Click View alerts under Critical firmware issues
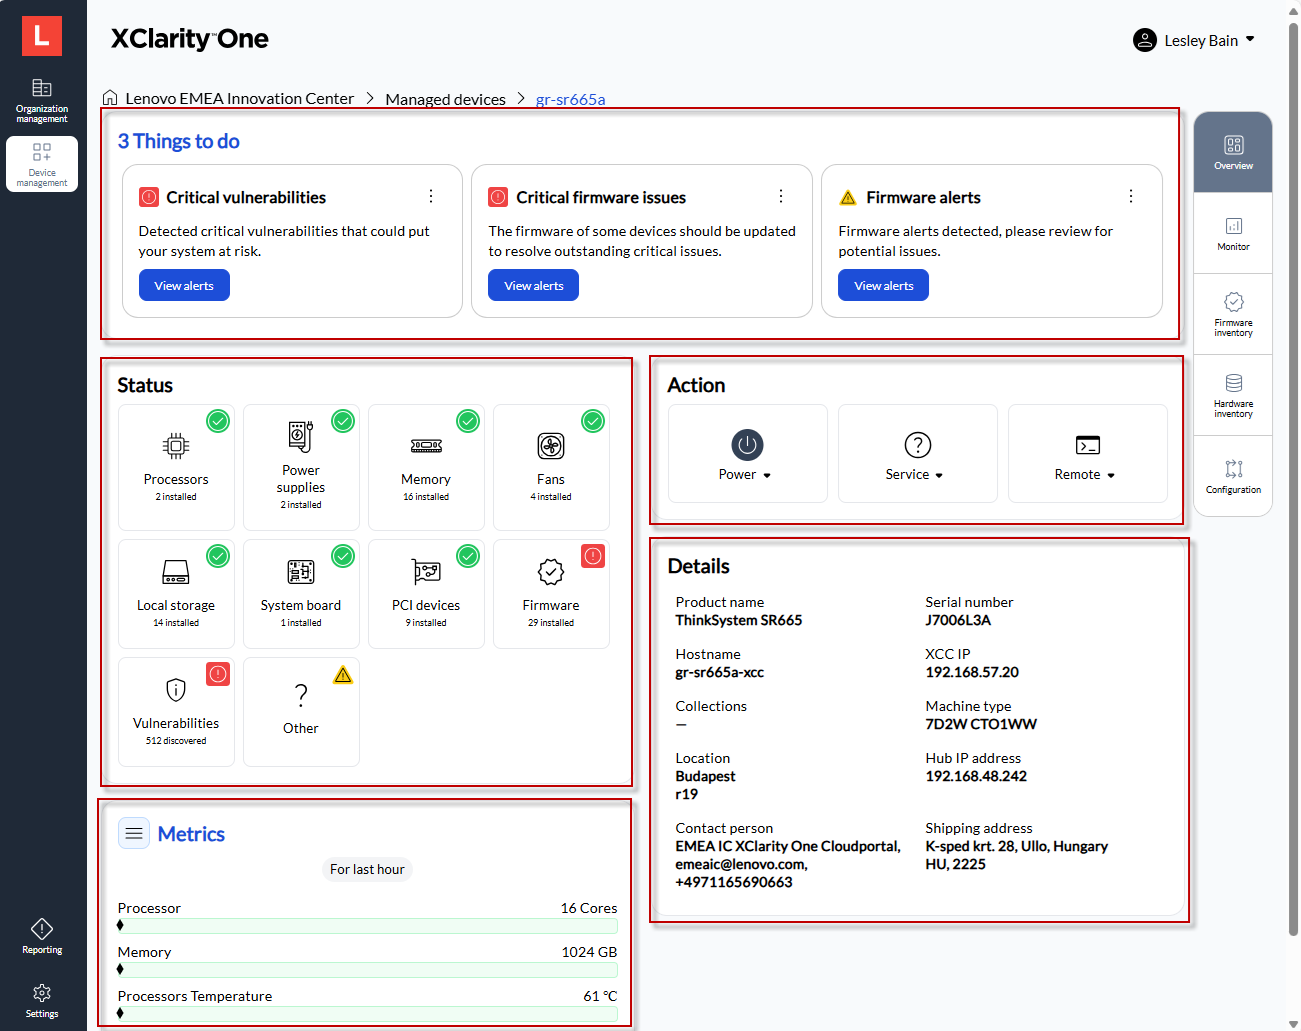 [533, 286]
